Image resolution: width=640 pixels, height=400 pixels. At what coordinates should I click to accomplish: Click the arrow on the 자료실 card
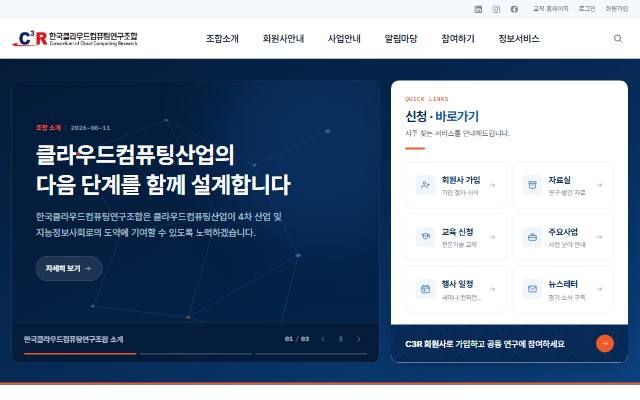pyautogui.click(x=600, y=185)
